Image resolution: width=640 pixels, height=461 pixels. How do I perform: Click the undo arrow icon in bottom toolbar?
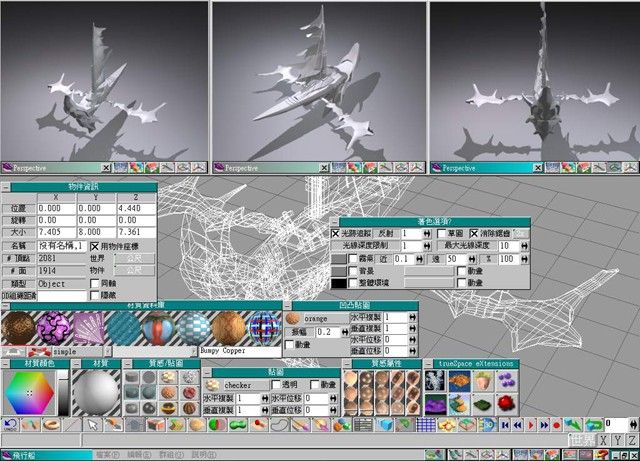click(9, 425)
